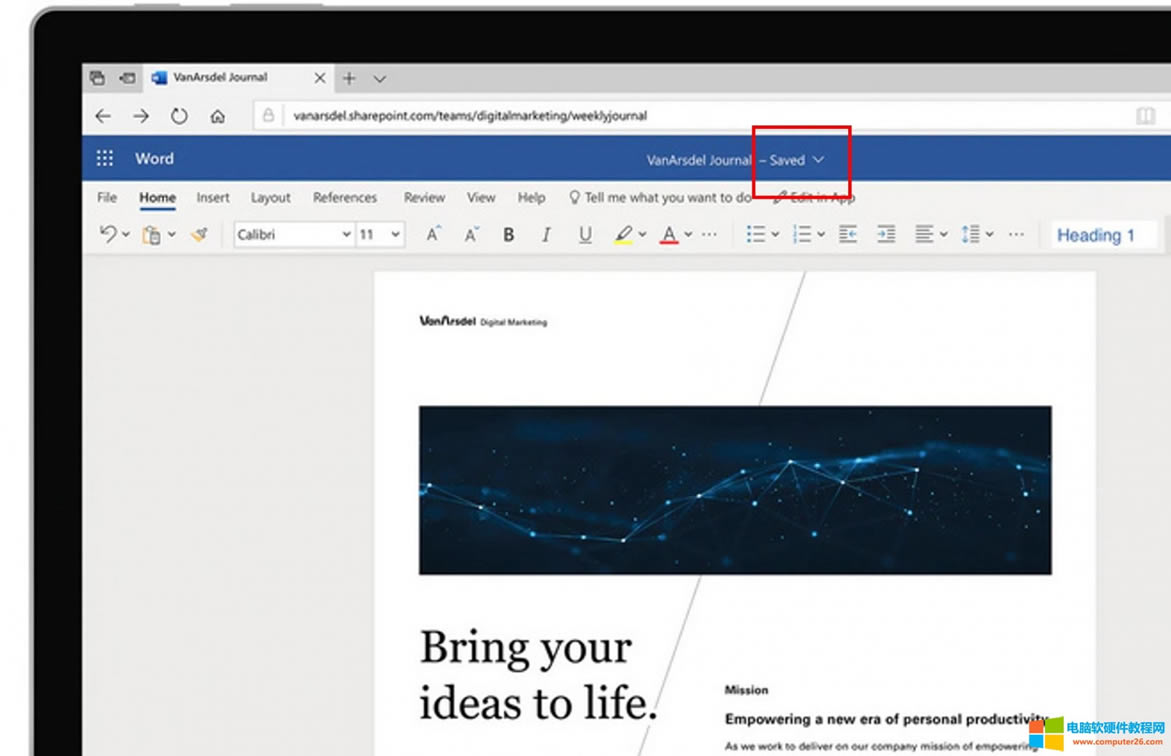The height and width of the screenshot is (756, 1171).
Task: Click the Grow Font icon
Action: tap(433, 235)
